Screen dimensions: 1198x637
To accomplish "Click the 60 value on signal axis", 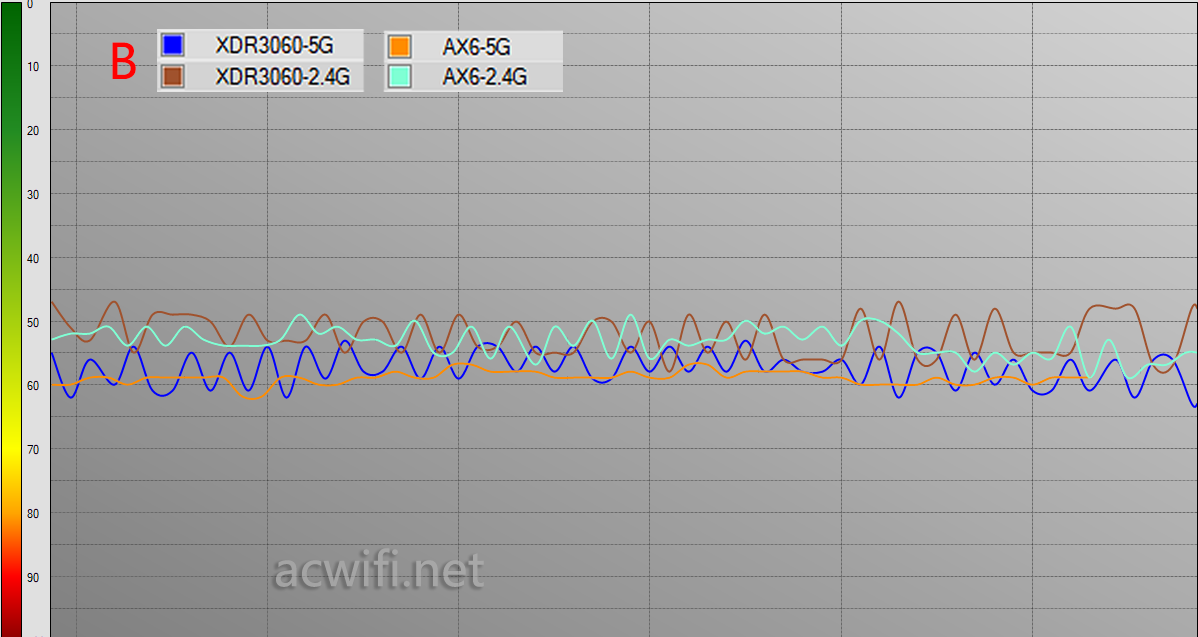I will 33,386.
